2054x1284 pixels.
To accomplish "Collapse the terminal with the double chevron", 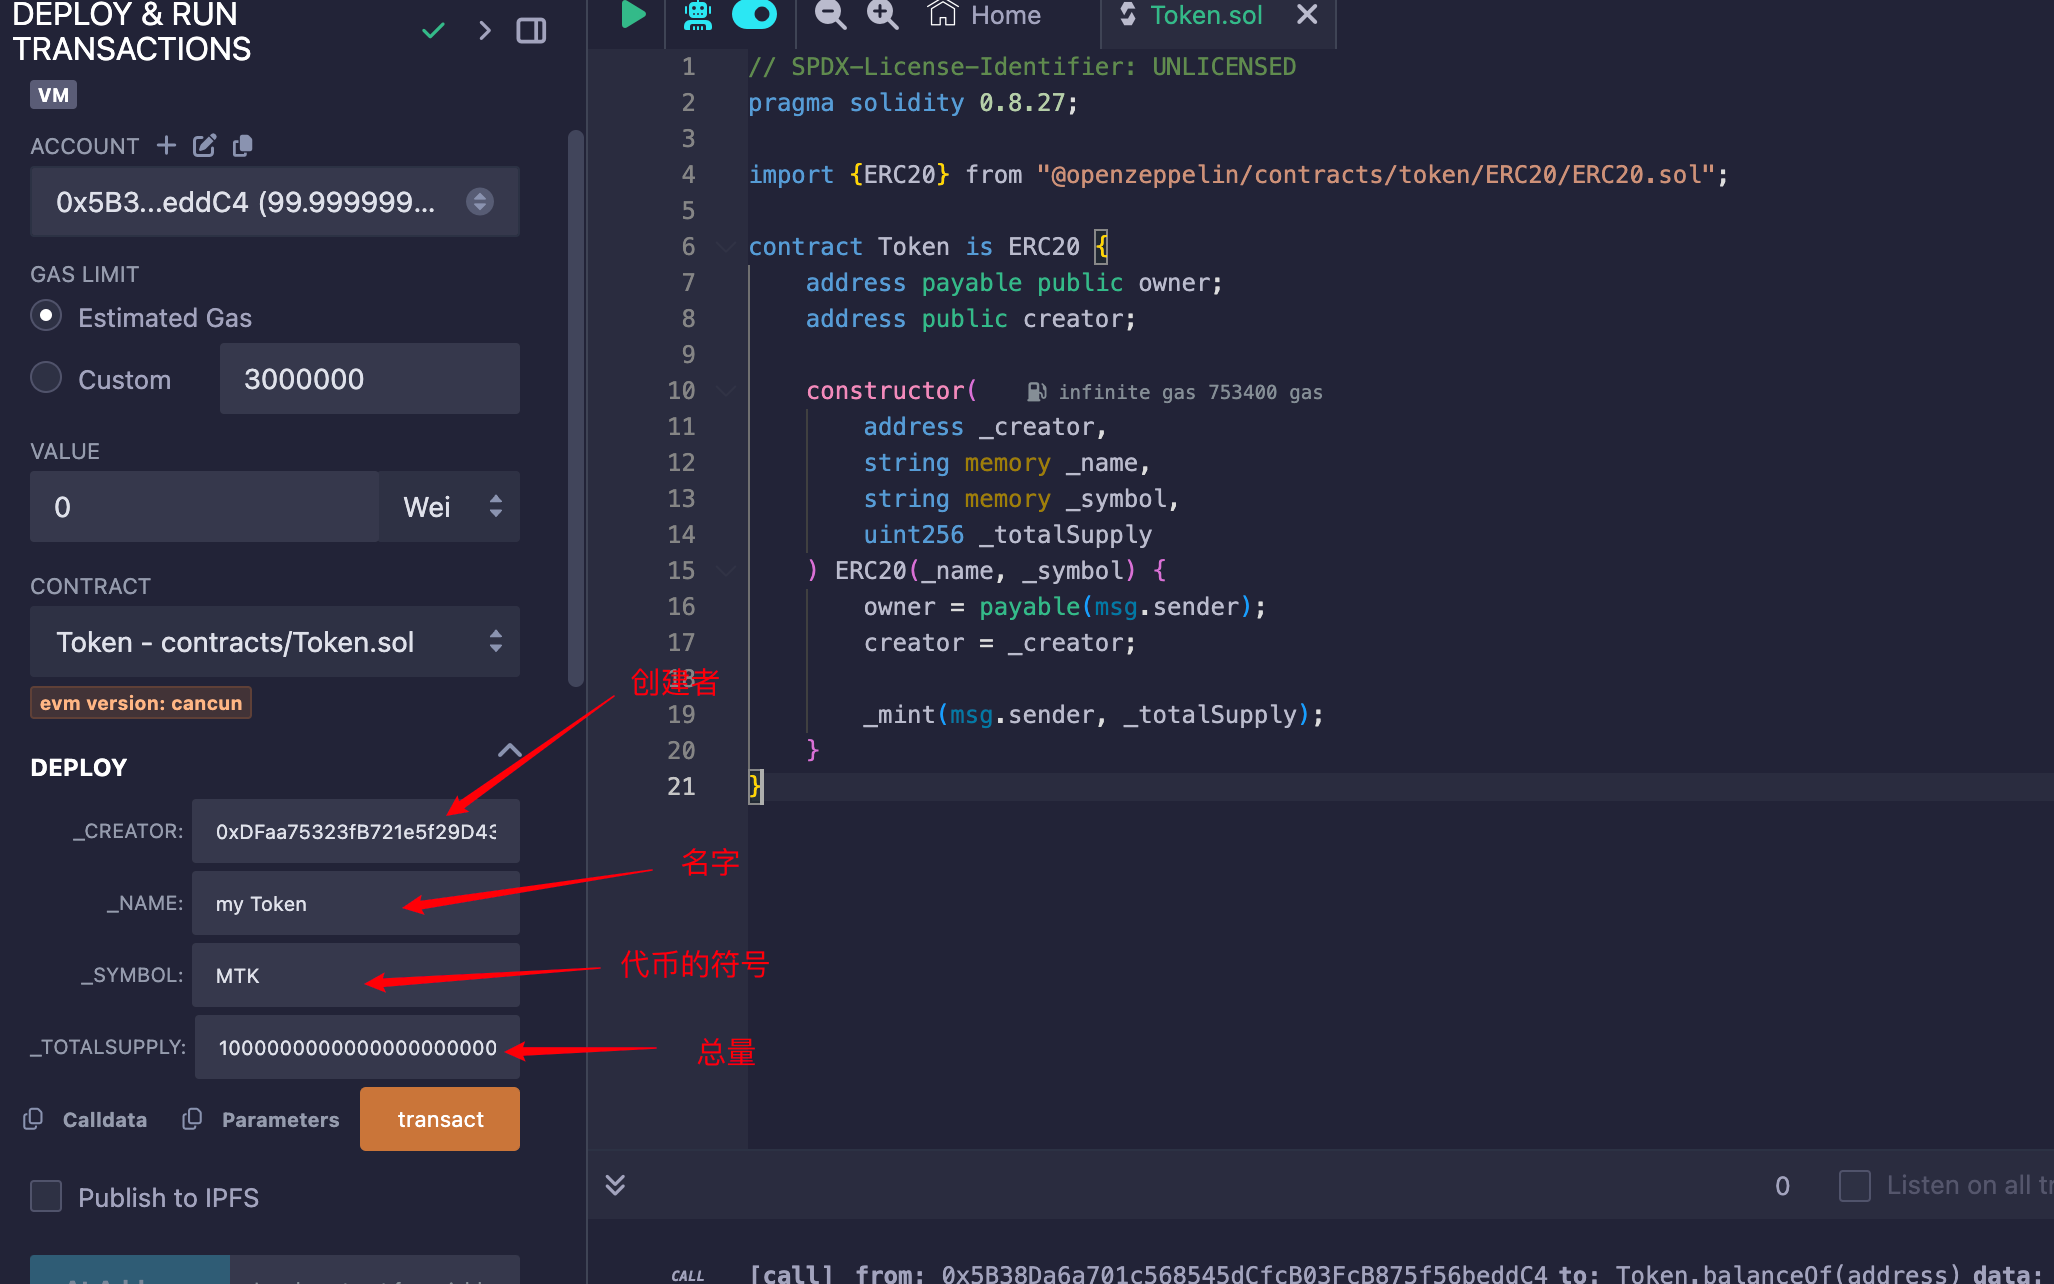I will pyautogui.click(x=615, y=1185).
